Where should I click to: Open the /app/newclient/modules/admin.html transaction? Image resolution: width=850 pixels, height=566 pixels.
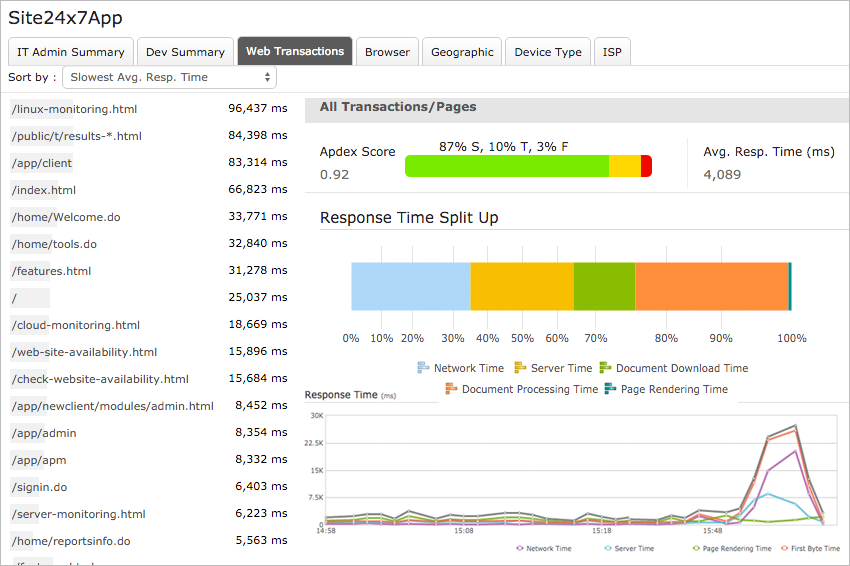pyautogui.click(x=113, y=406)
